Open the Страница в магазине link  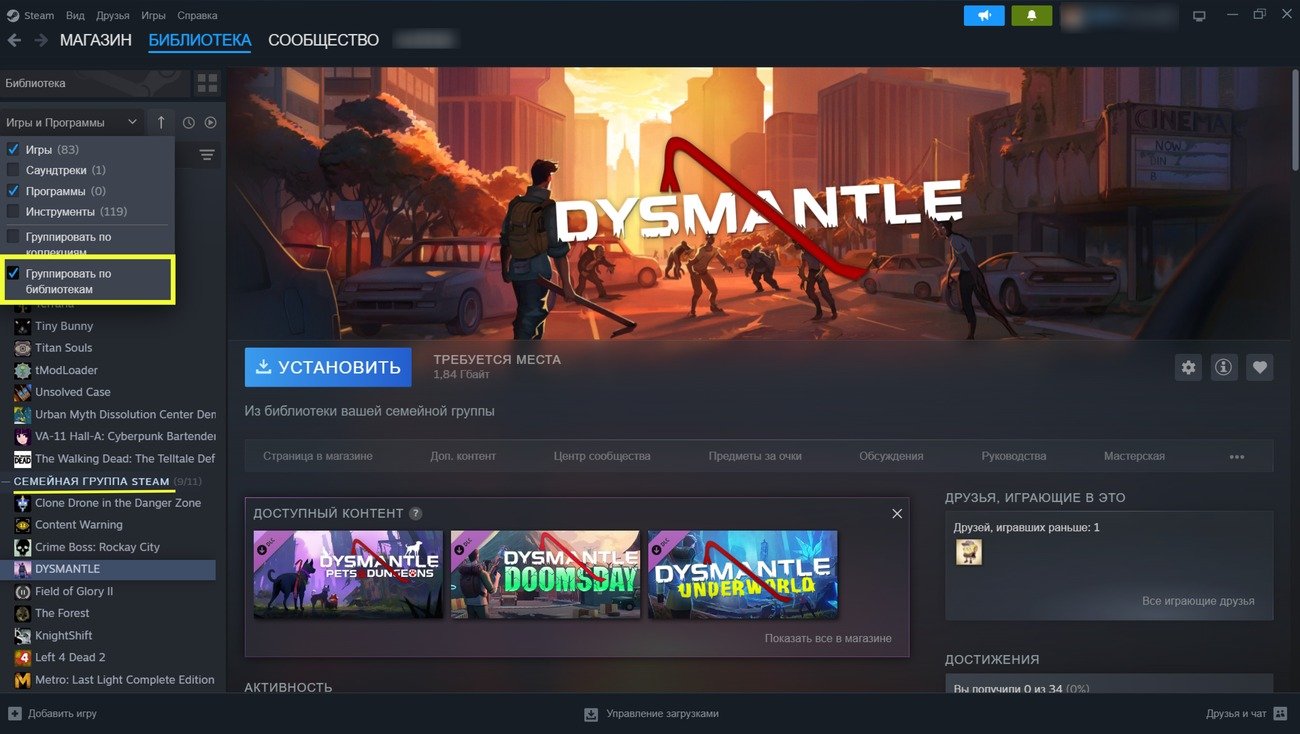click(x=318, y=456)
